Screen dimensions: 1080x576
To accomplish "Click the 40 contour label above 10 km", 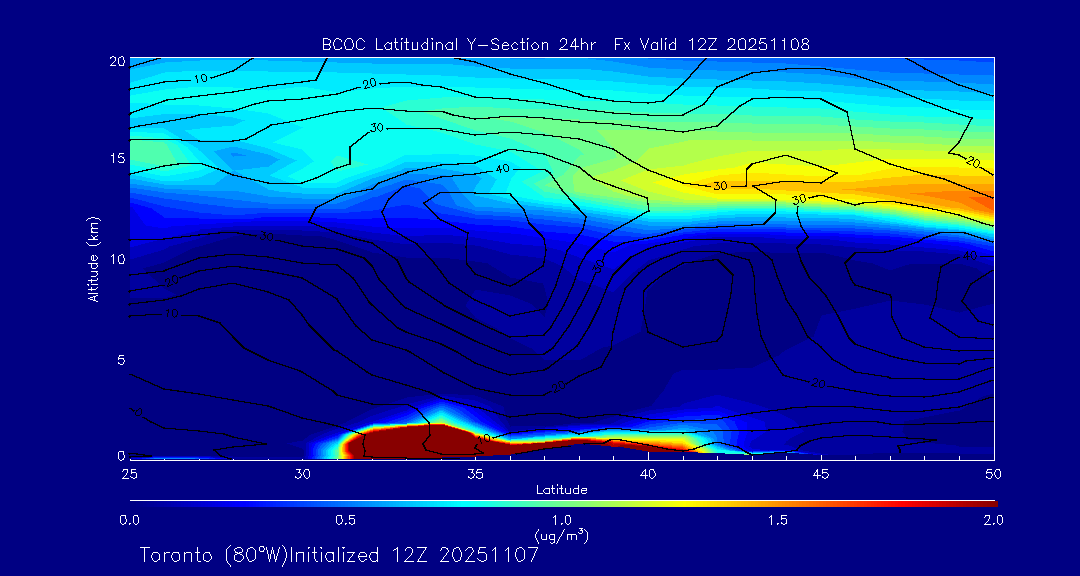I will (503, 169).
